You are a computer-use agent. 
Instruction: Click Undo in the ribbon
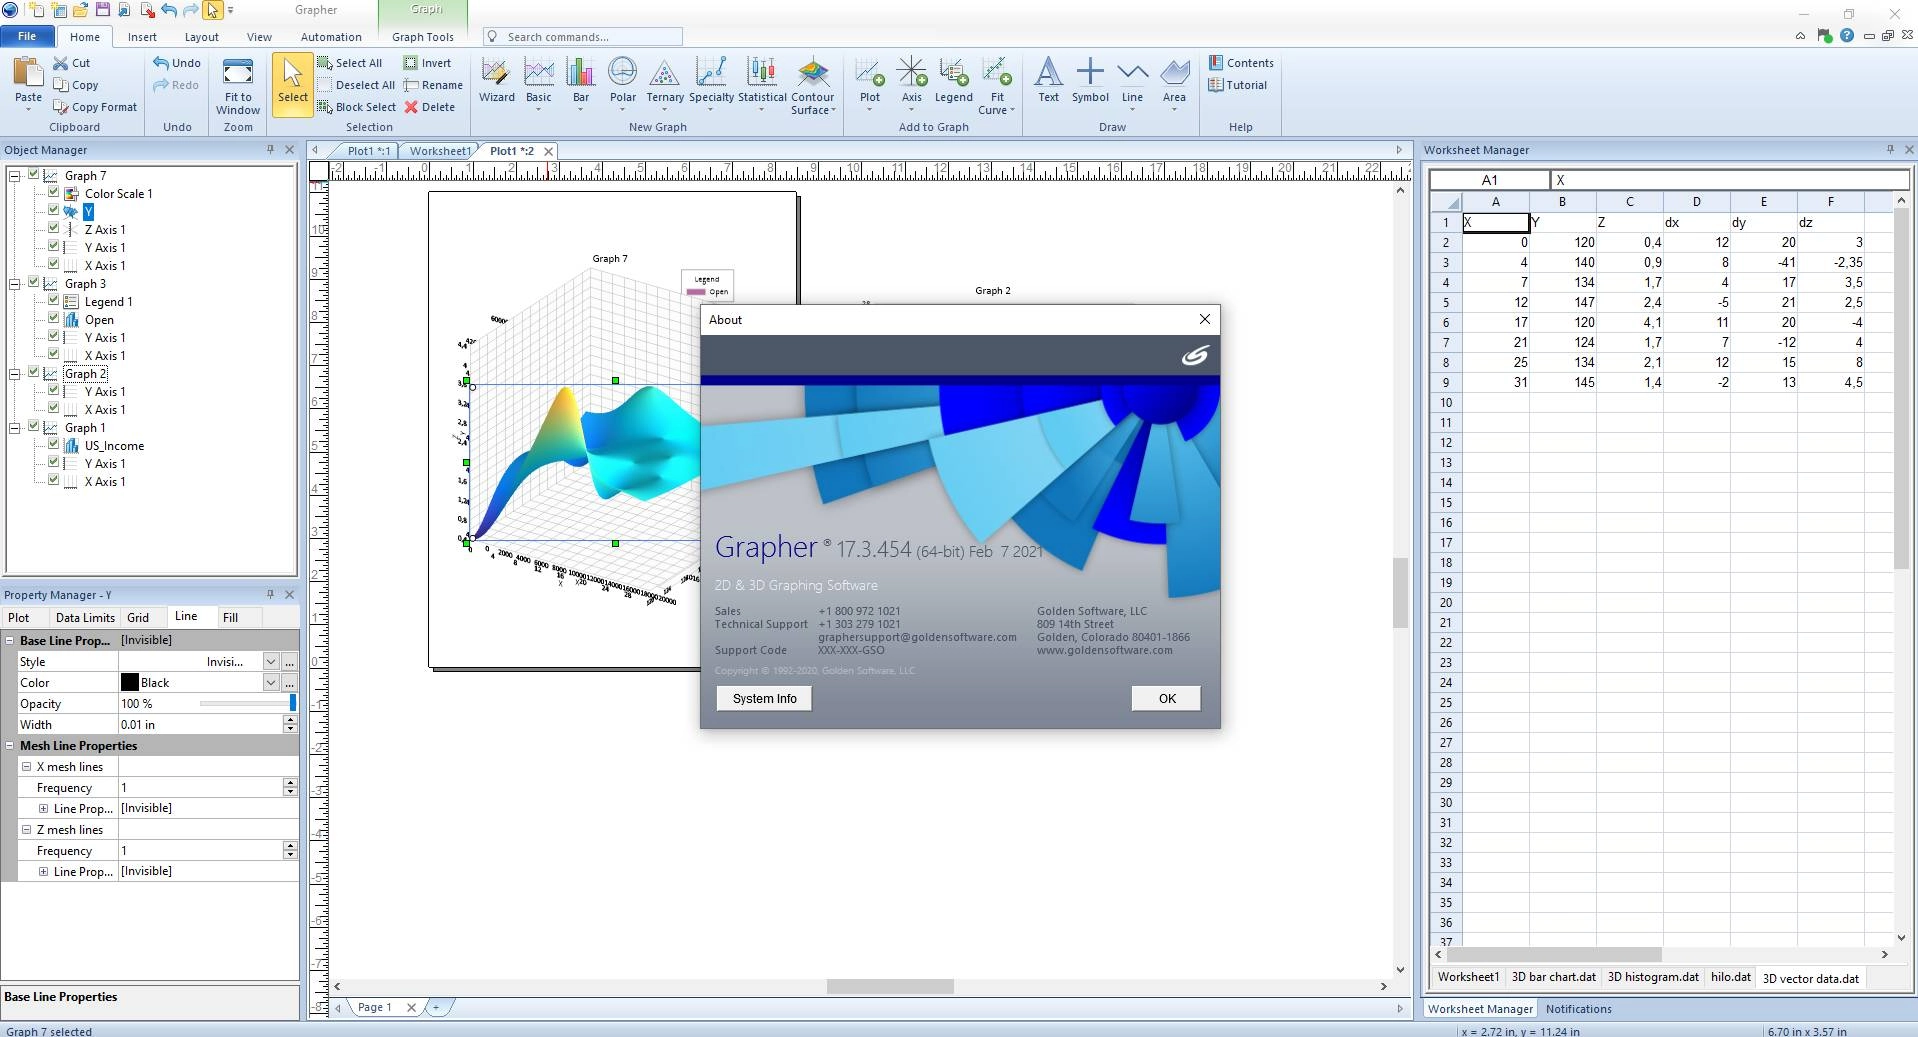(x=177, y=63)
